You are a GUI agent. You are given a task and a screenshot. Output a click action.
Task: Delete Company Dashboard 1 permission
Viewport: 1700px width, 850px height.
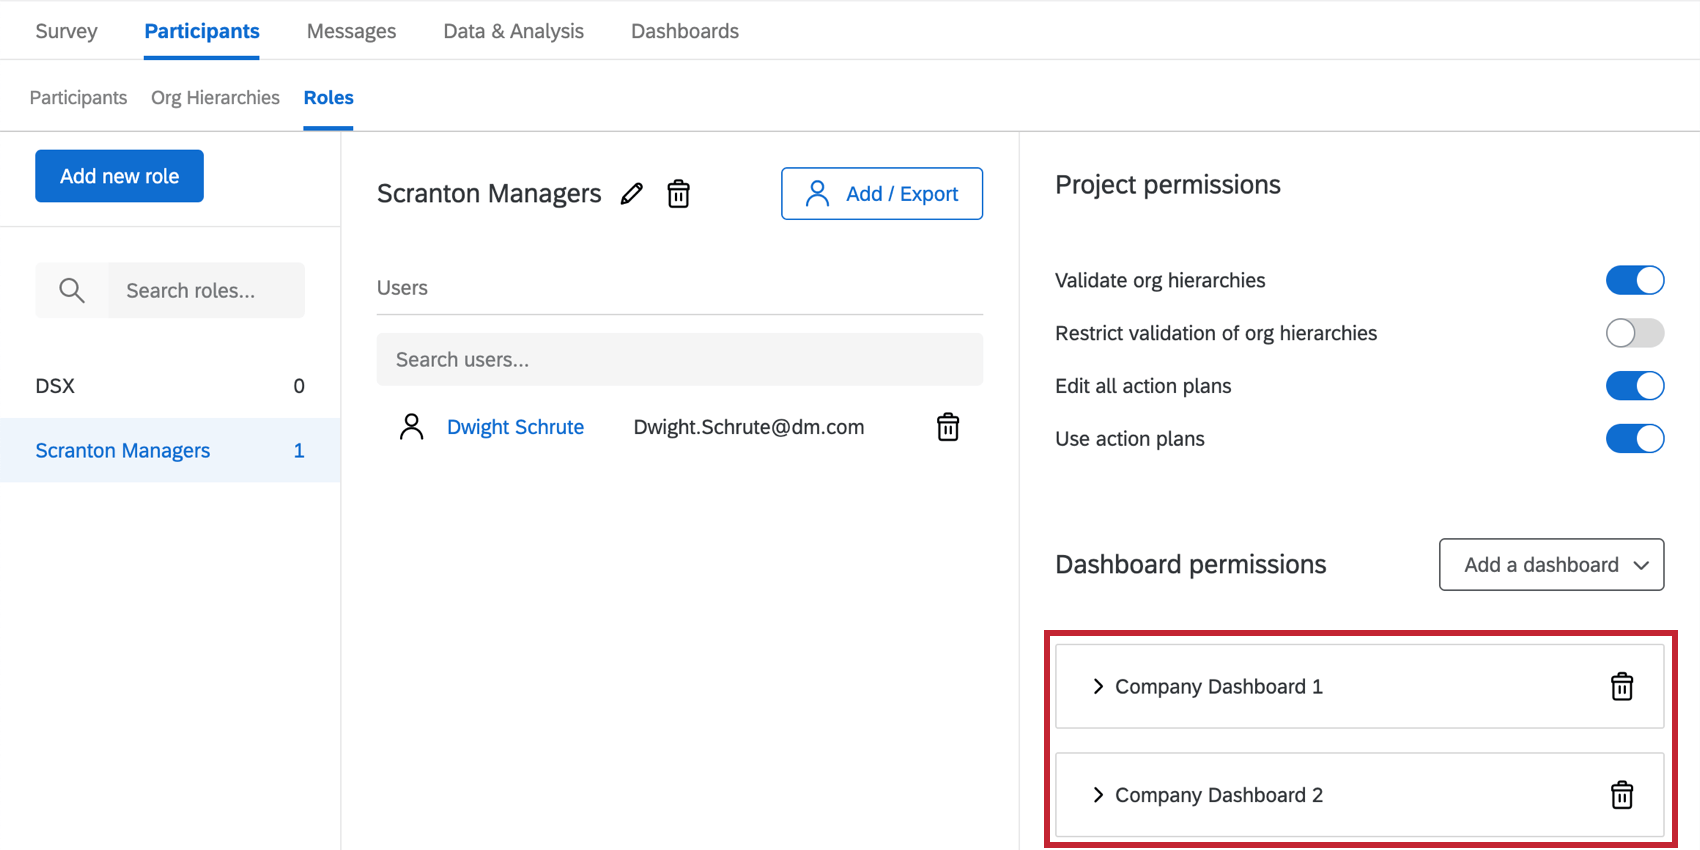[1621, 687]
